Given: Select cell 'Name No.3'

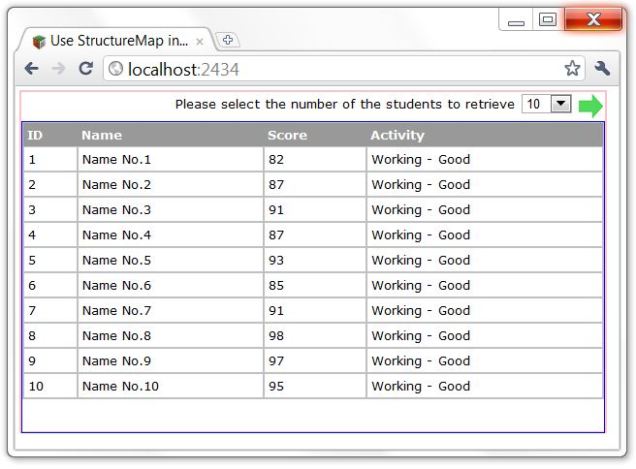Looking at the screenshot, I should [170, 210].
